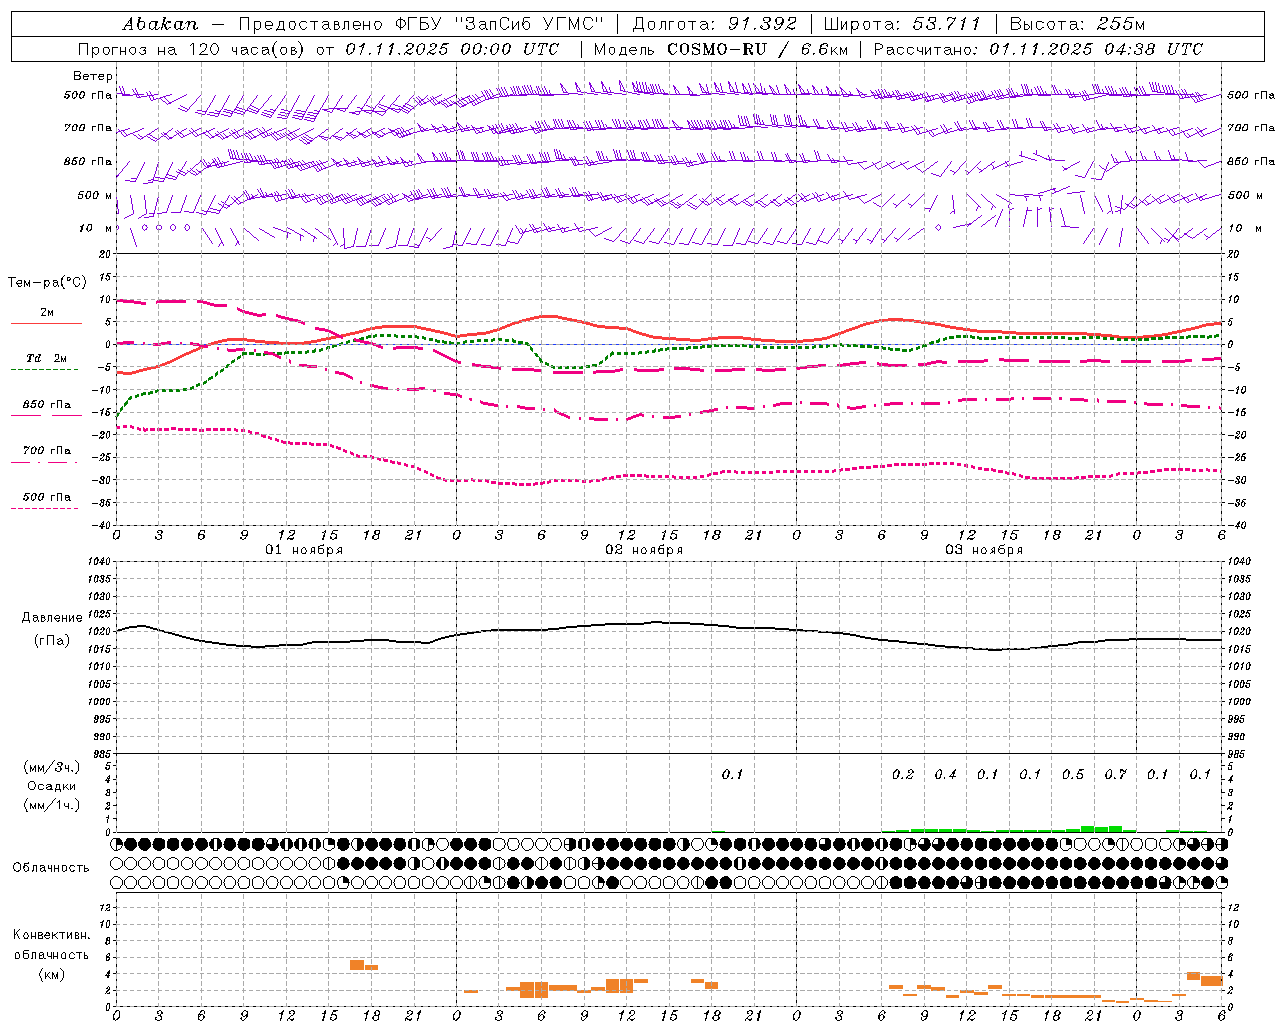Click the station name "Abakan" in the header

click(160, 24)
